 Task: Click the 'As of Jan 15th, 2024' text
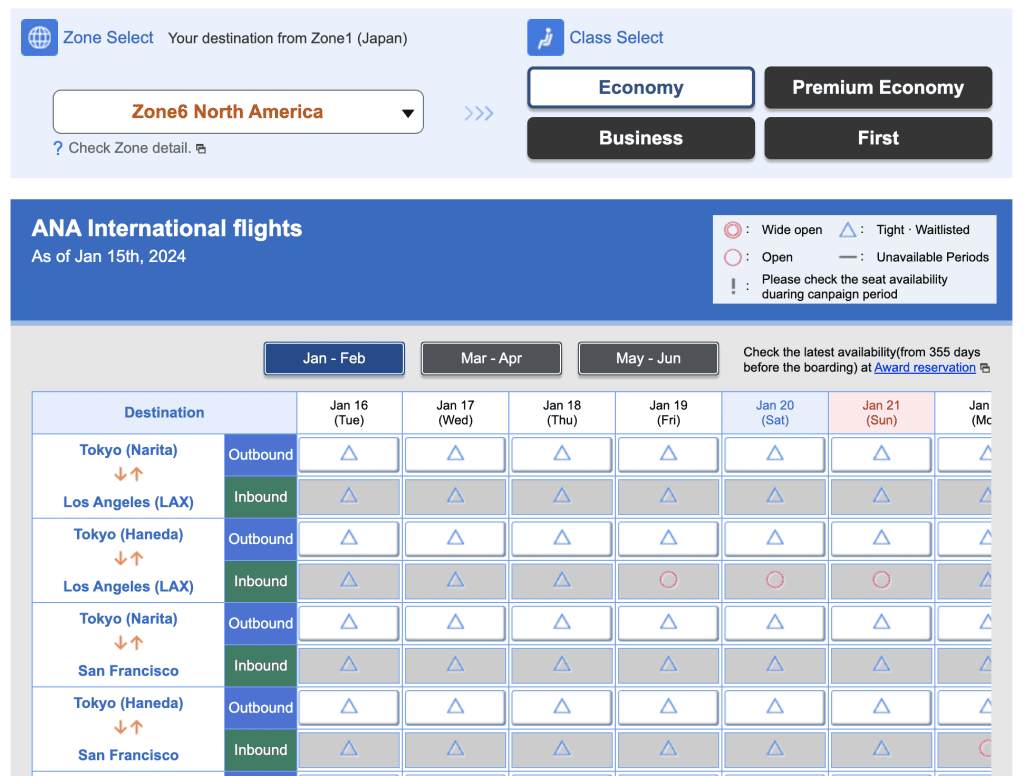[x=108, y=257]
